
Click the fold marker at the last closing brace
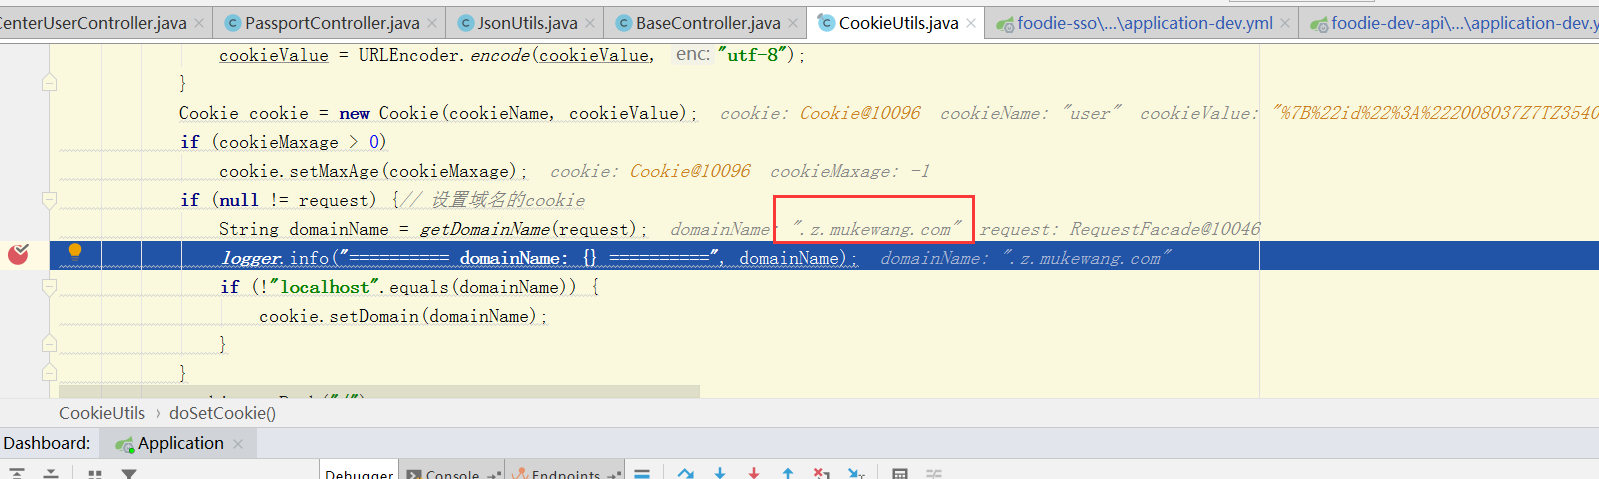[x=49, y=373]
